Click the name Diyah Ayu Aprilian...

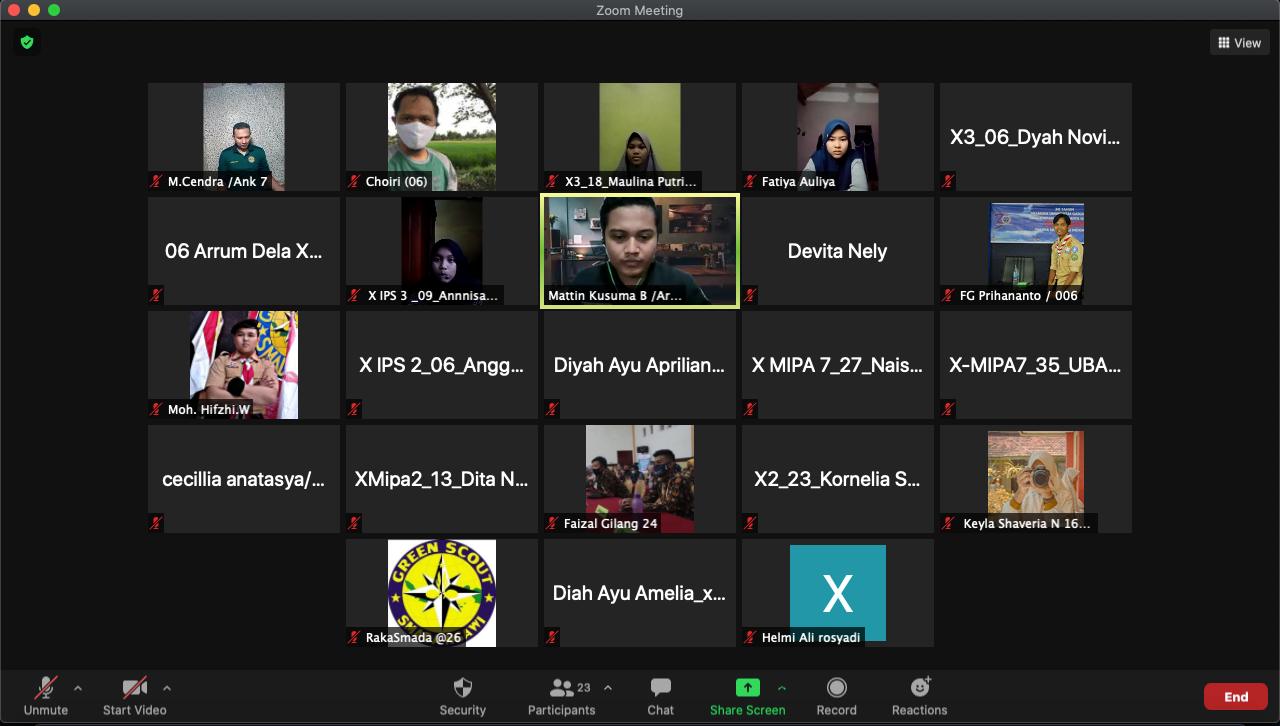[640, 365]
